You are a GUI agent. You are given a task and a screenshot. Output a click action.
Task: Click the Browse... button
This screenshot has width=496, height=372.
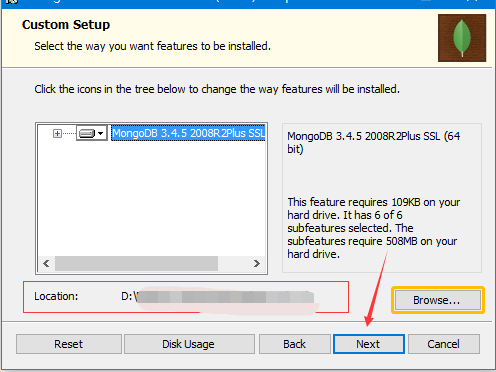tap(438, 300)
